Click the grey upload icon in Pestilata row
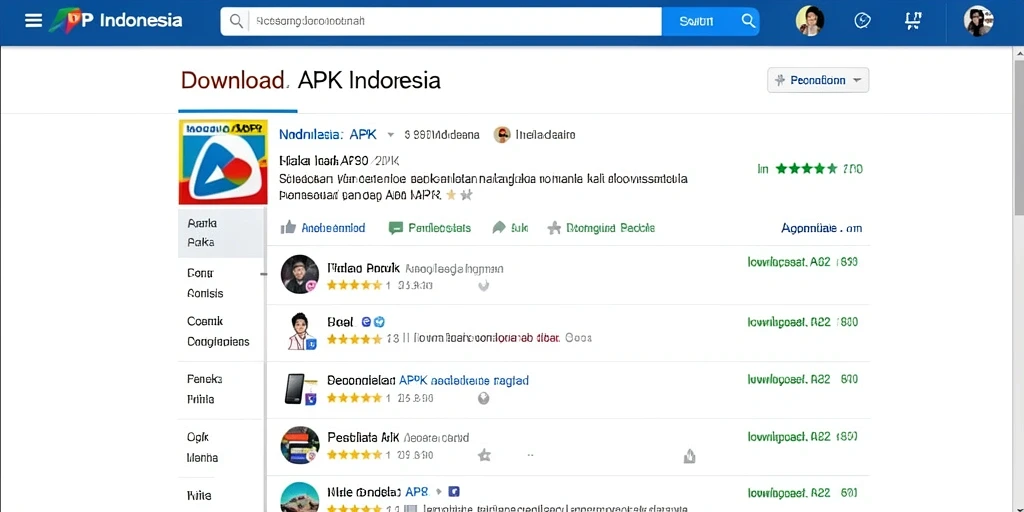 click(690, 456)
